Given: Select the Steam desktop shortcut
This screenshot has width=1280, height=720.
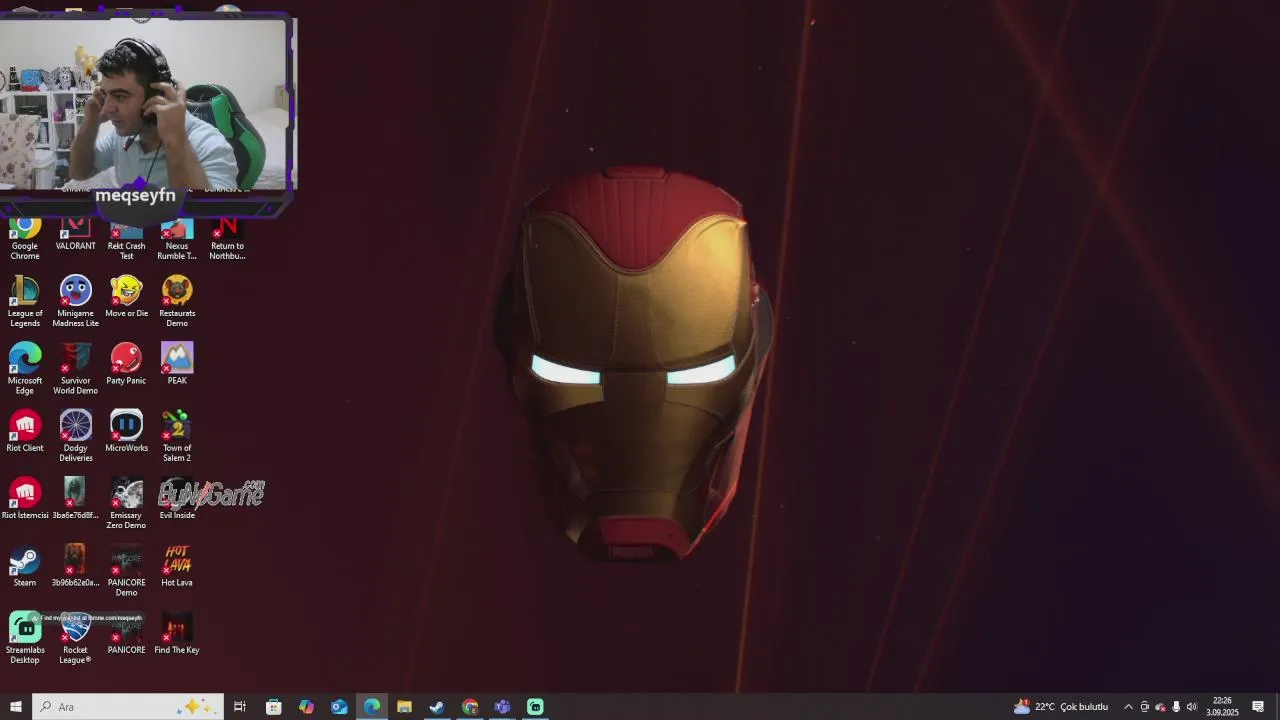Looking at the screenshot, I should [x=25, y=566].
